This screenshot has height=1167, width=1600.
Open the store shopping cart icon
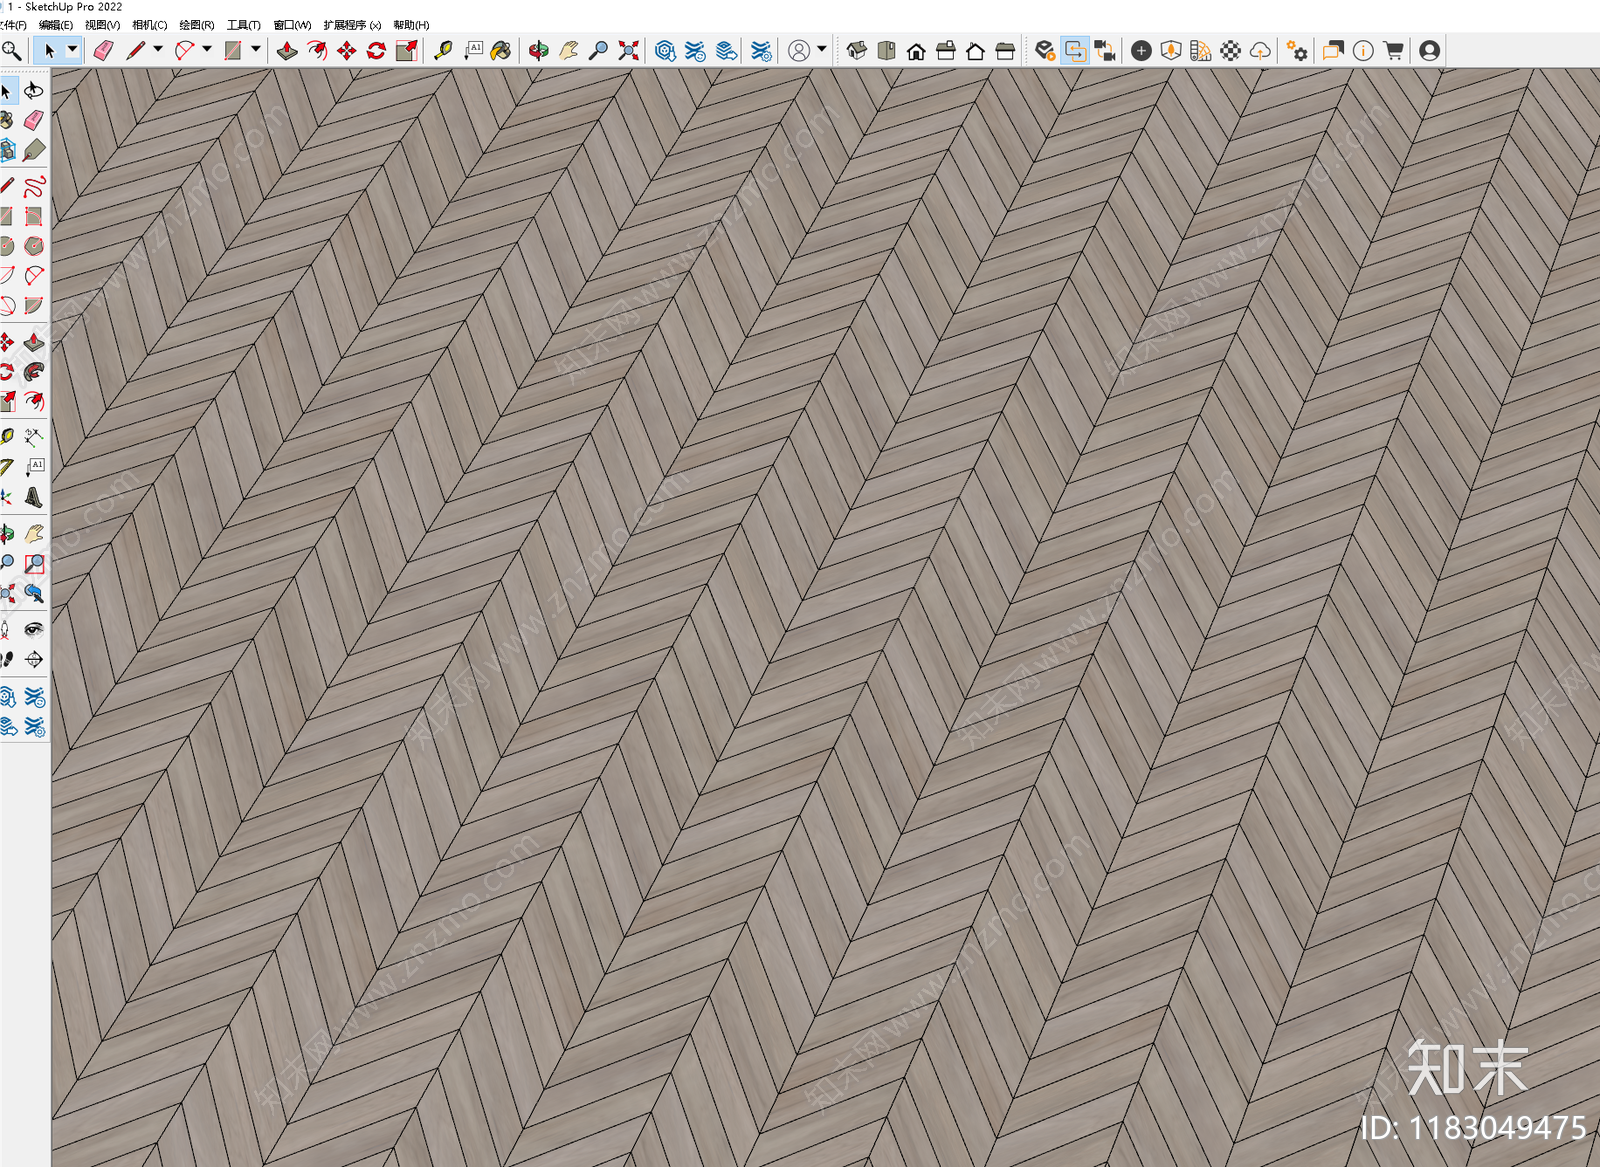1393,50
